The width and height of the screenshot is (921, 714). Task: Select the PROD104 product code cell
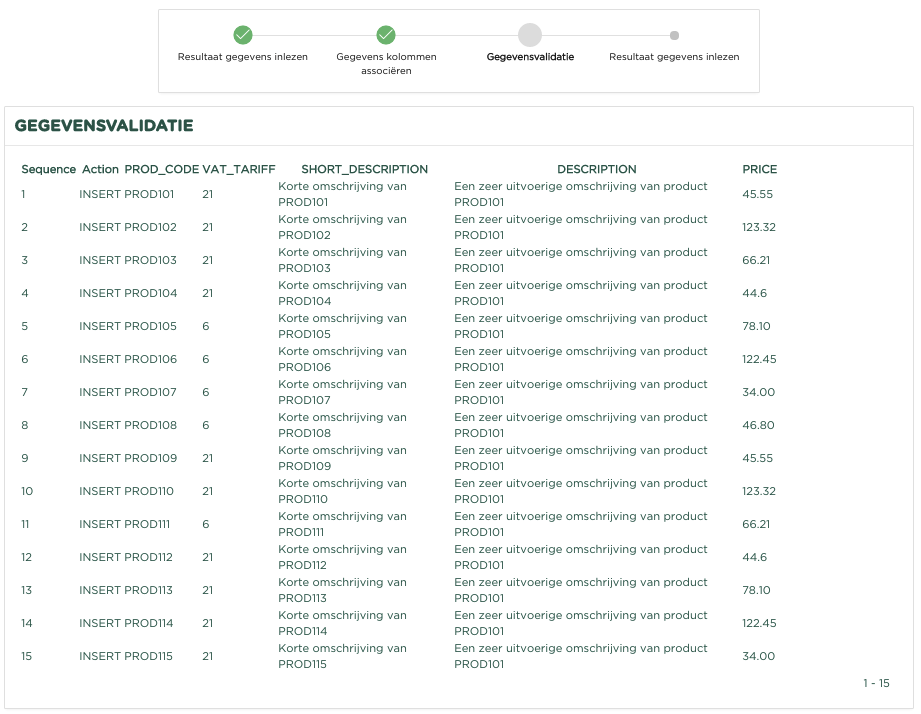point(151,293)
